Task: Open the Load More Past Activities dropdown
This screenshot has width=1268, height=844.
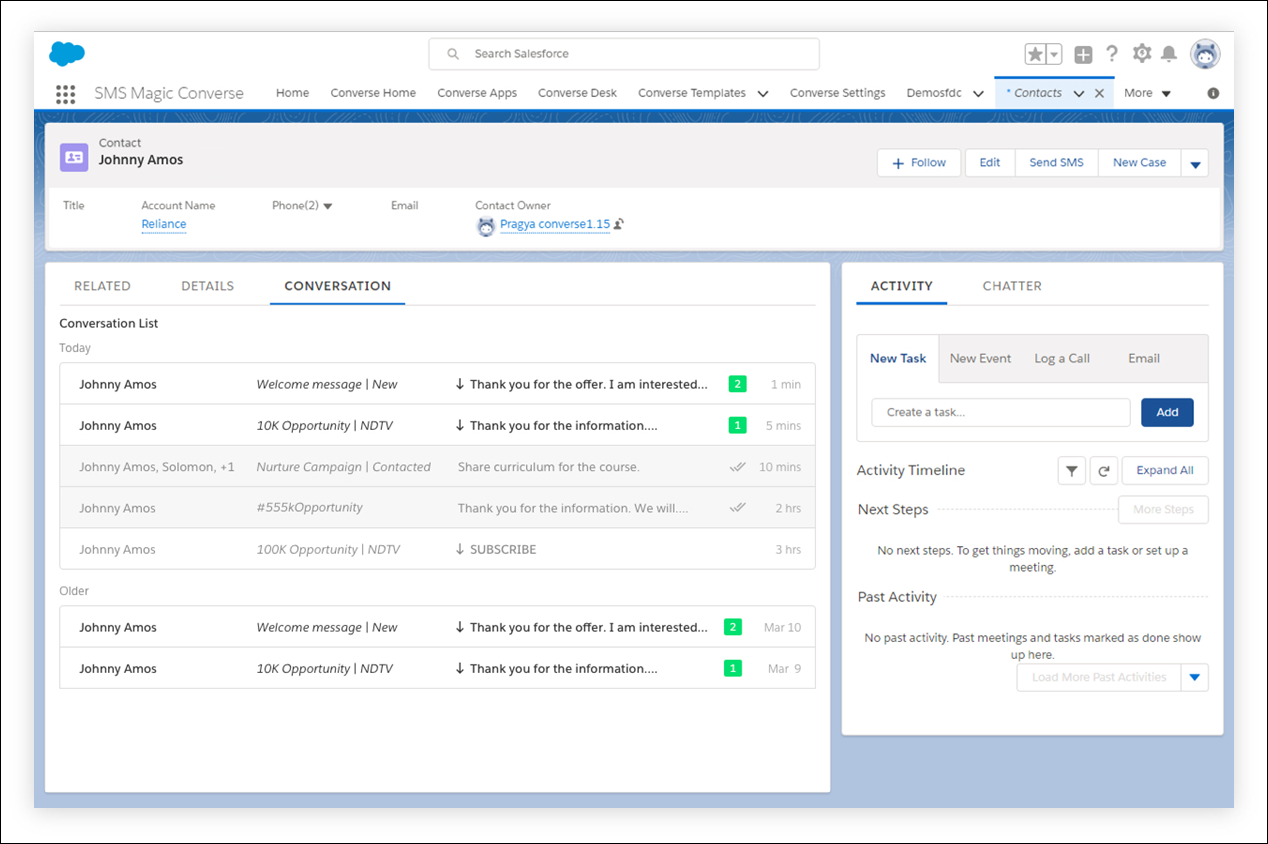Action: coord(1195,678)
